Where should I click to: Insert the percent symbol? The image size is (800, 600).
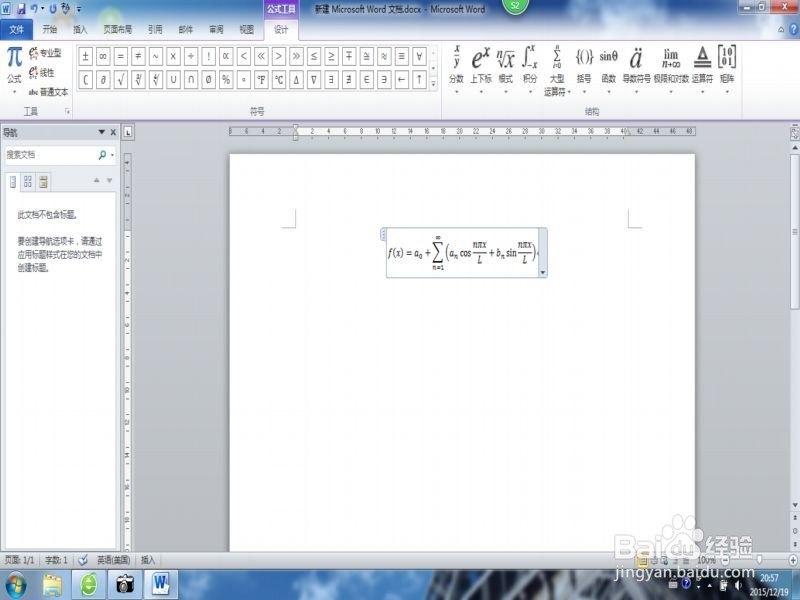(x=226, y=80)
